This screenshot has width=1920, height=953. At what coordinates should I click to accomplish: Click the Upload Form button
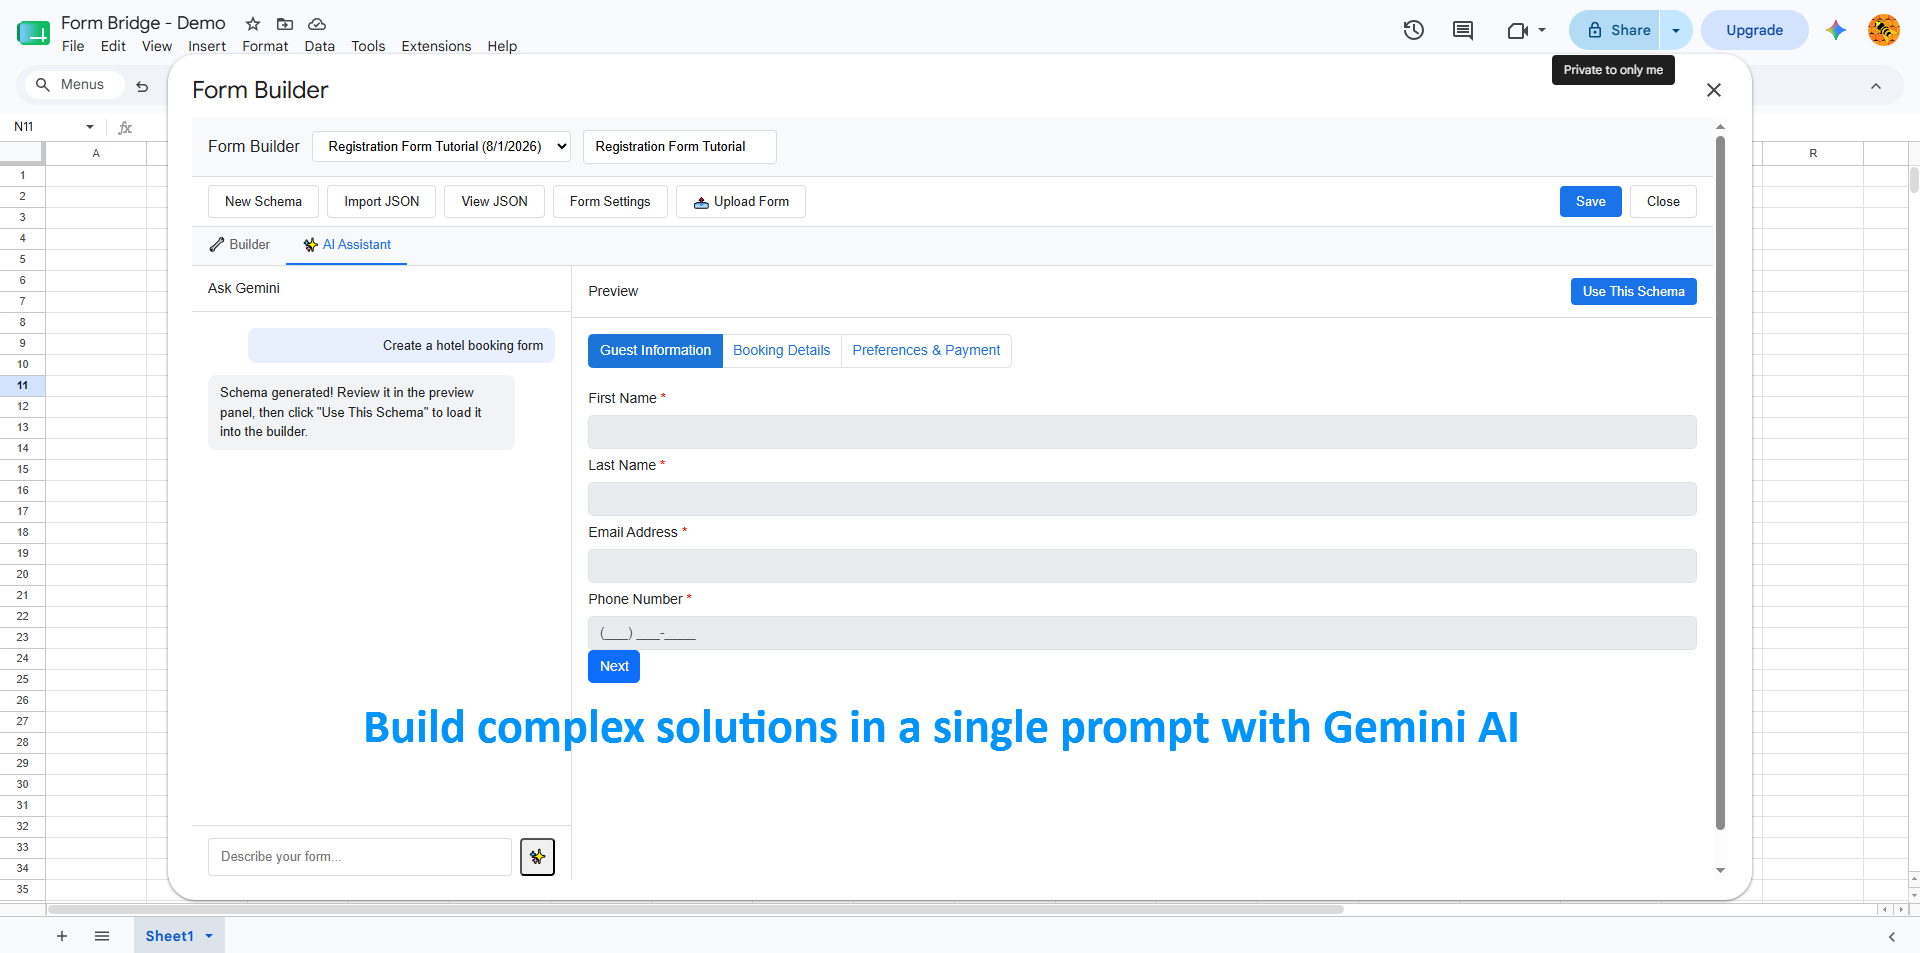coord(741,202)
